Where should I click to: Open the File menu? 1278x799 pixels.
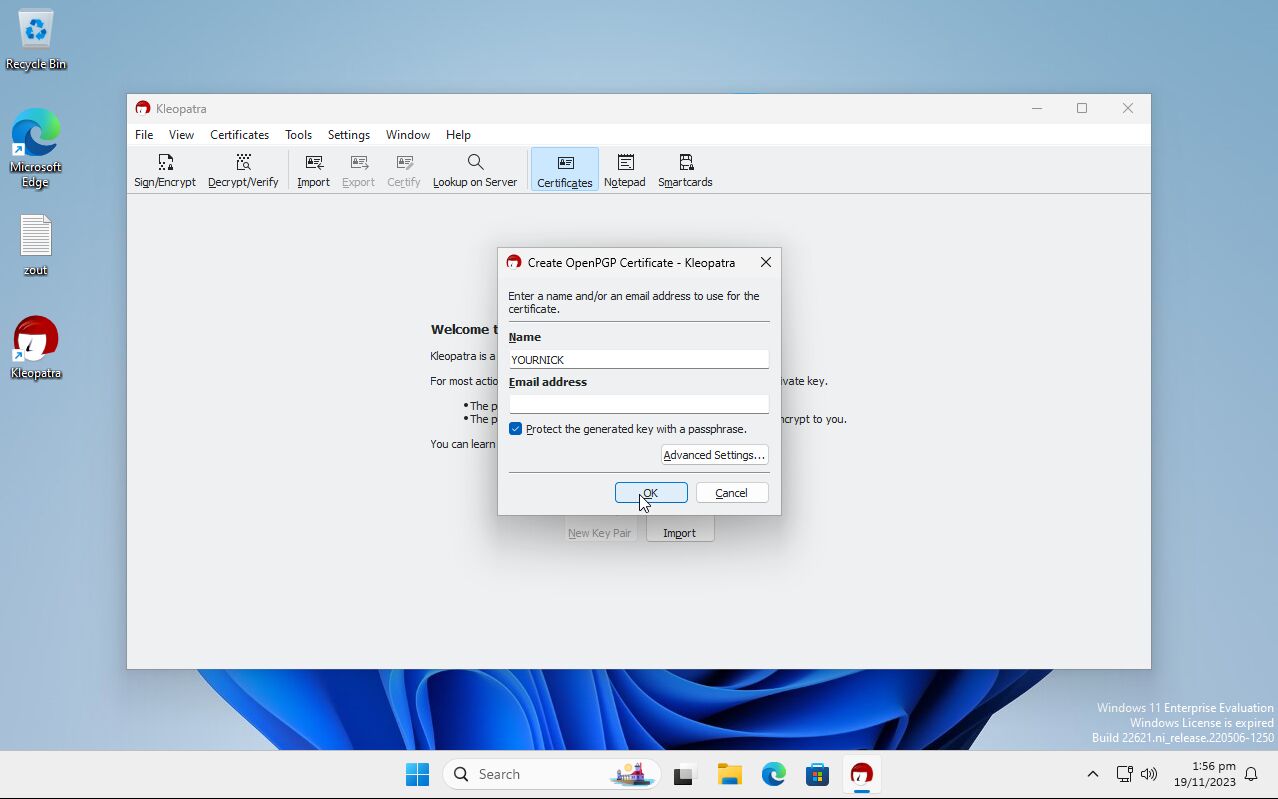coord(144,135)
